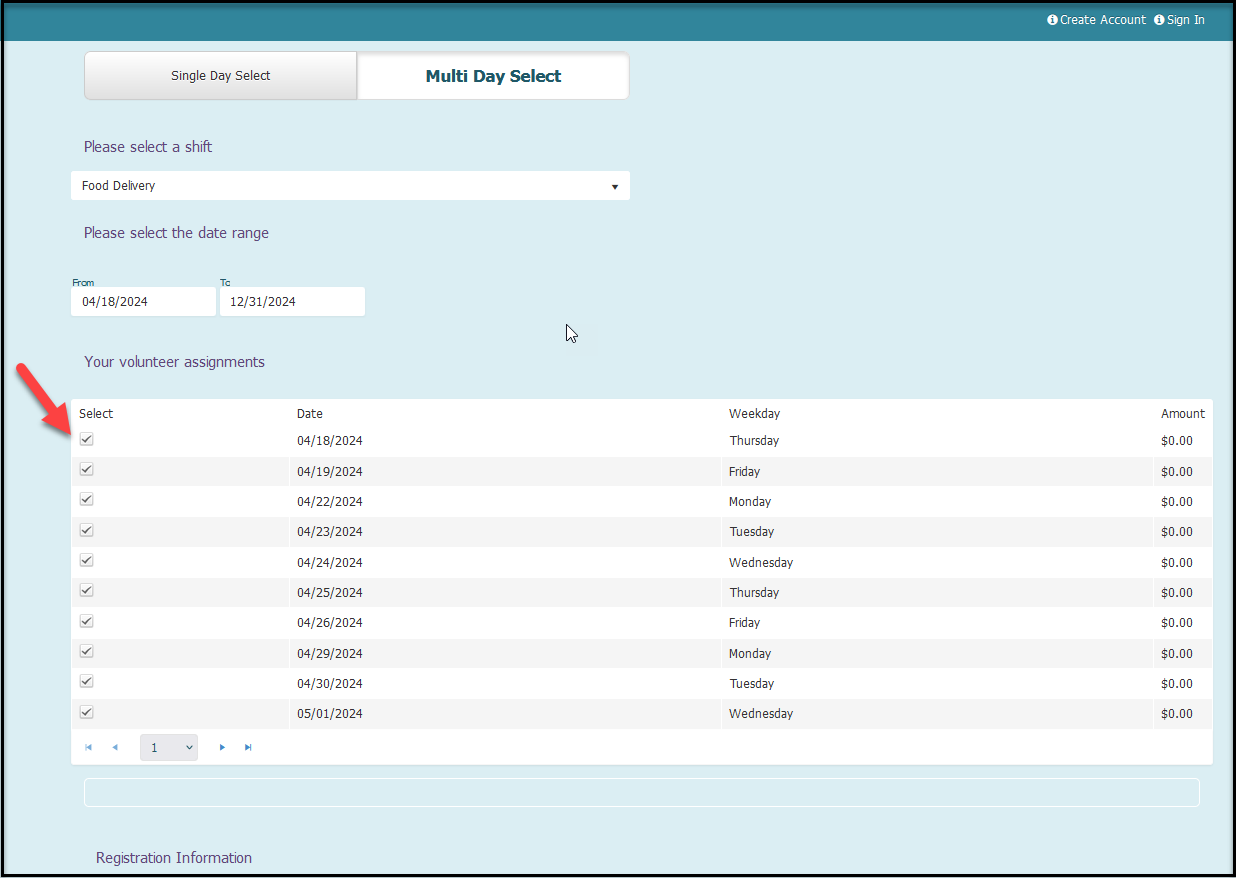This screenshot has width=1236, height=878.
Task: Select the Multi Day Select tab
Action: [493, 76]
